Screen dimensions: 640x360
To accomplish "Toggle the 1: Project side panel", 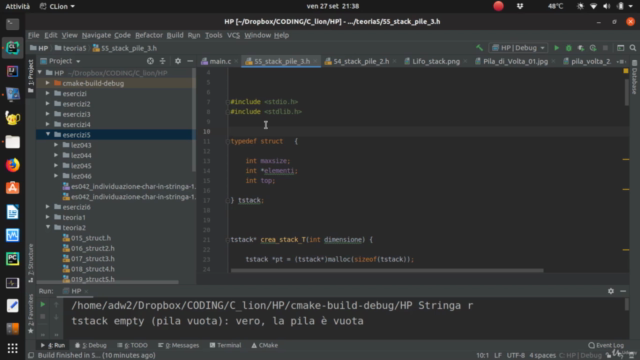I will 31,76.
